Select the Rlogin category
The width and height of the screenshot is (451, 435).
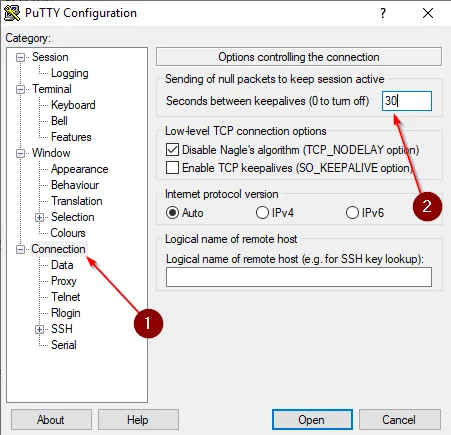coord(66,313)
